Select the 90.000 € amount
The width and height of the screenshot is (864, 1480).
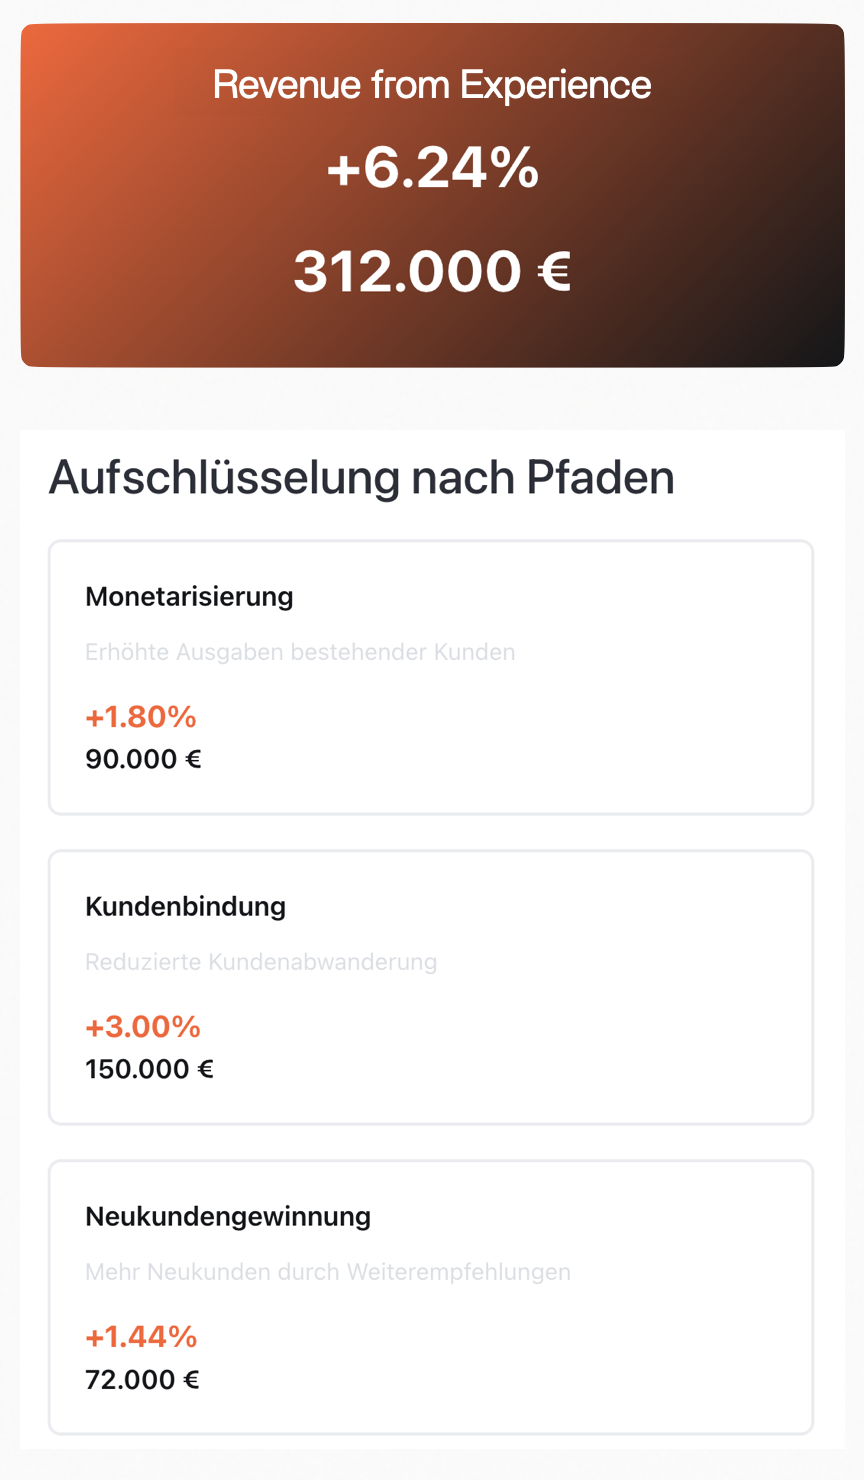143,759
